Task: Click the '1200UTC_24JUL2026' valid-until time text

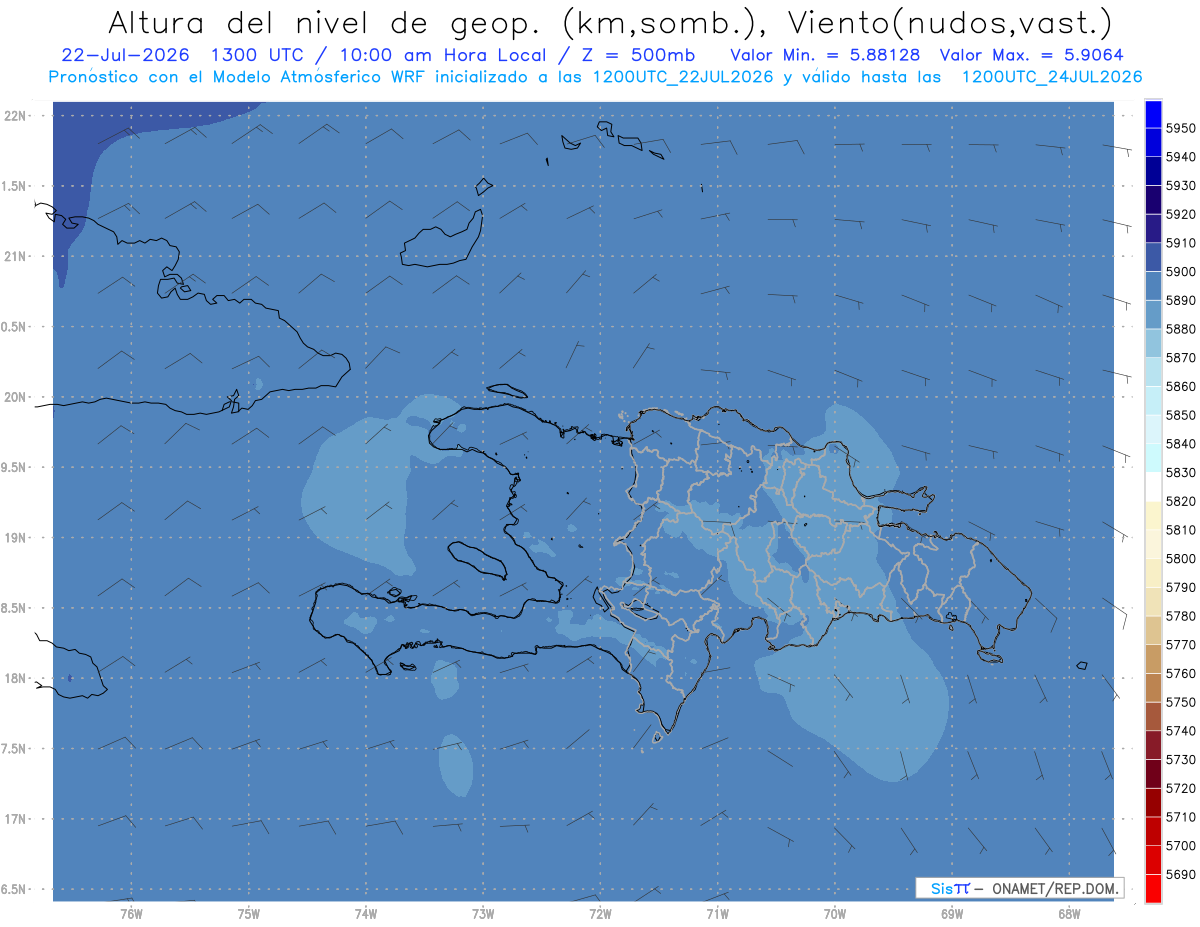Action: click(x=1052, y=77)
